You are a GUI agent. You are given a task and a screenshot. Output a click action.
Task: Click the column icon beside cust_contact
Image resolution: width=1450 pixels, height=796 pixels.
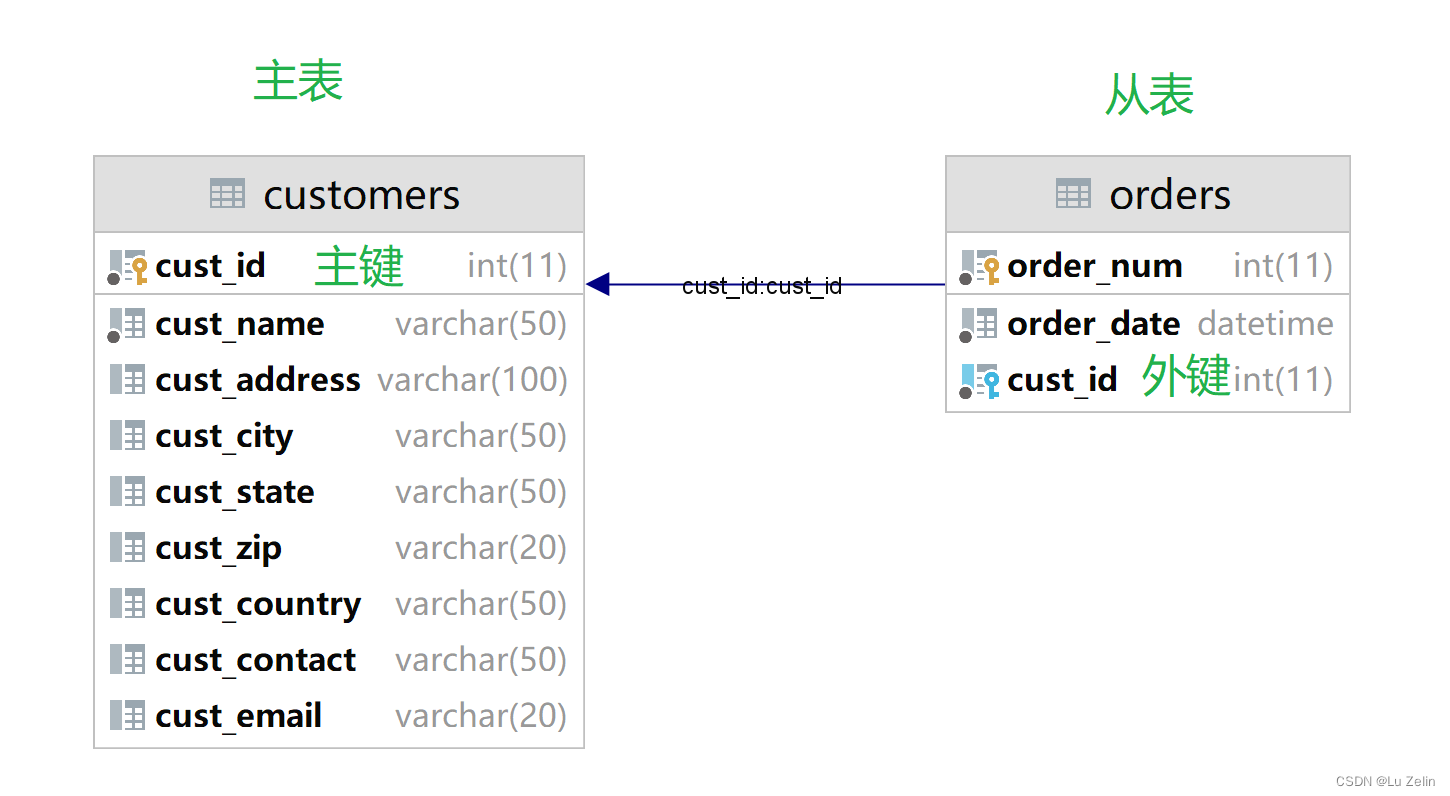pyautogui.click(x=127, y=659)
